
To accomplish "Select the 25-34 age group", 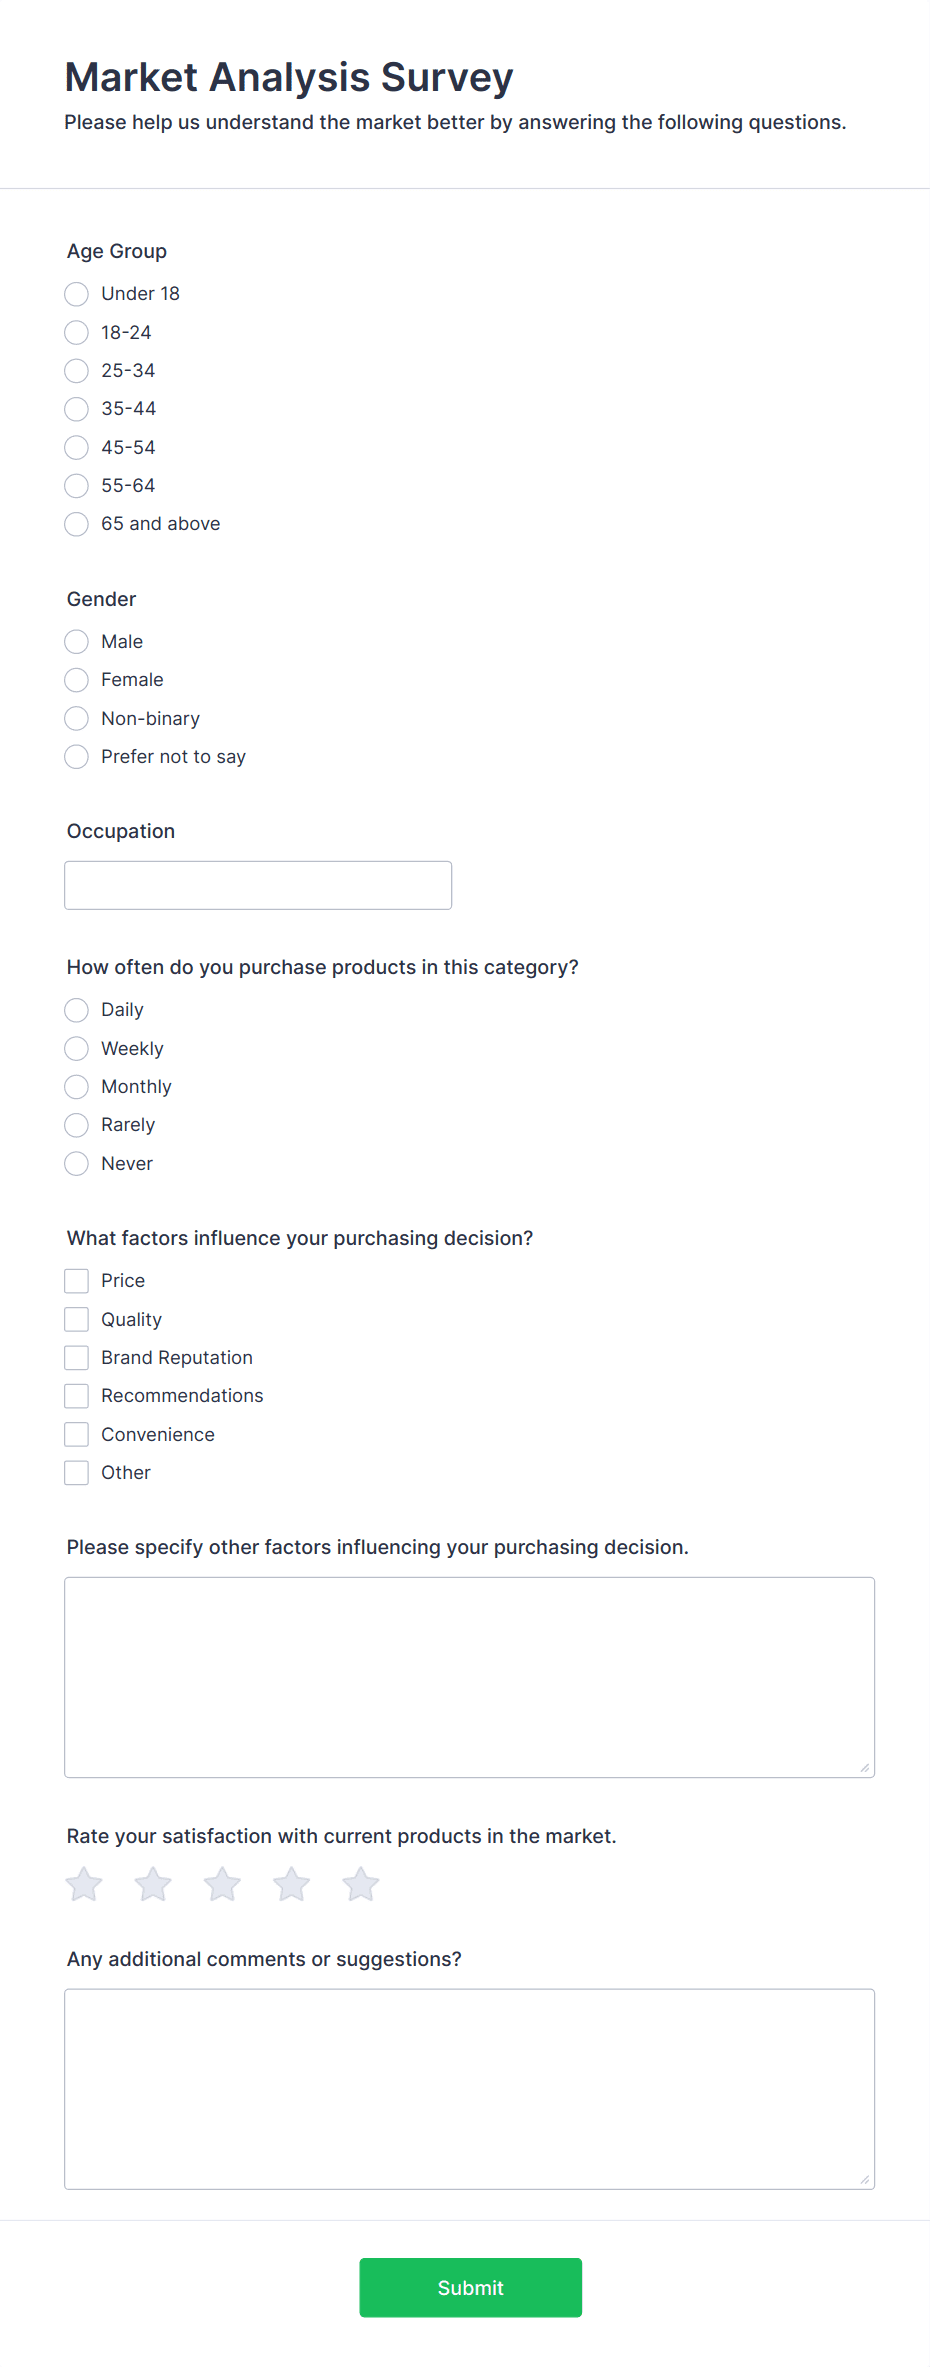I will (77, 371).
